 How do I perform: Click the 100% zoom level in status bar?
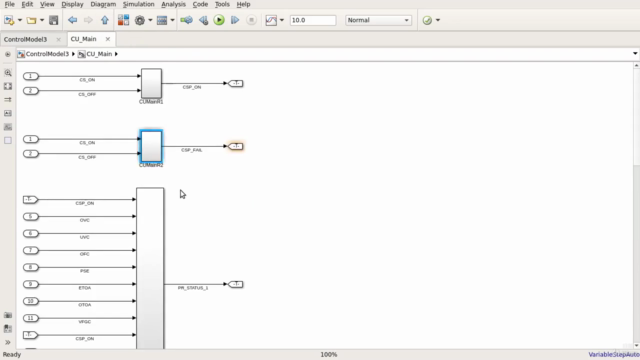pos(329,354)
